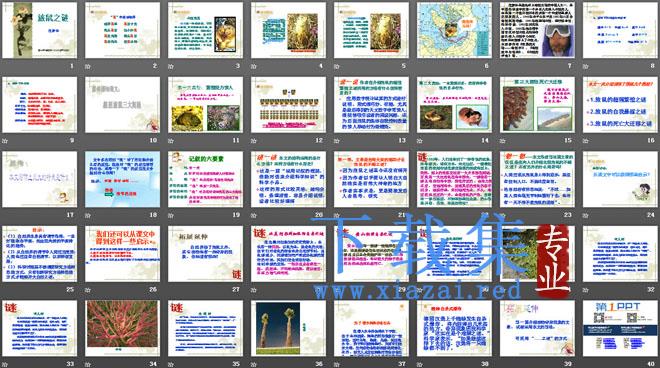Click the animation star icon below slide 2
This screenshot has width=660, height=368.
(88, 66)
